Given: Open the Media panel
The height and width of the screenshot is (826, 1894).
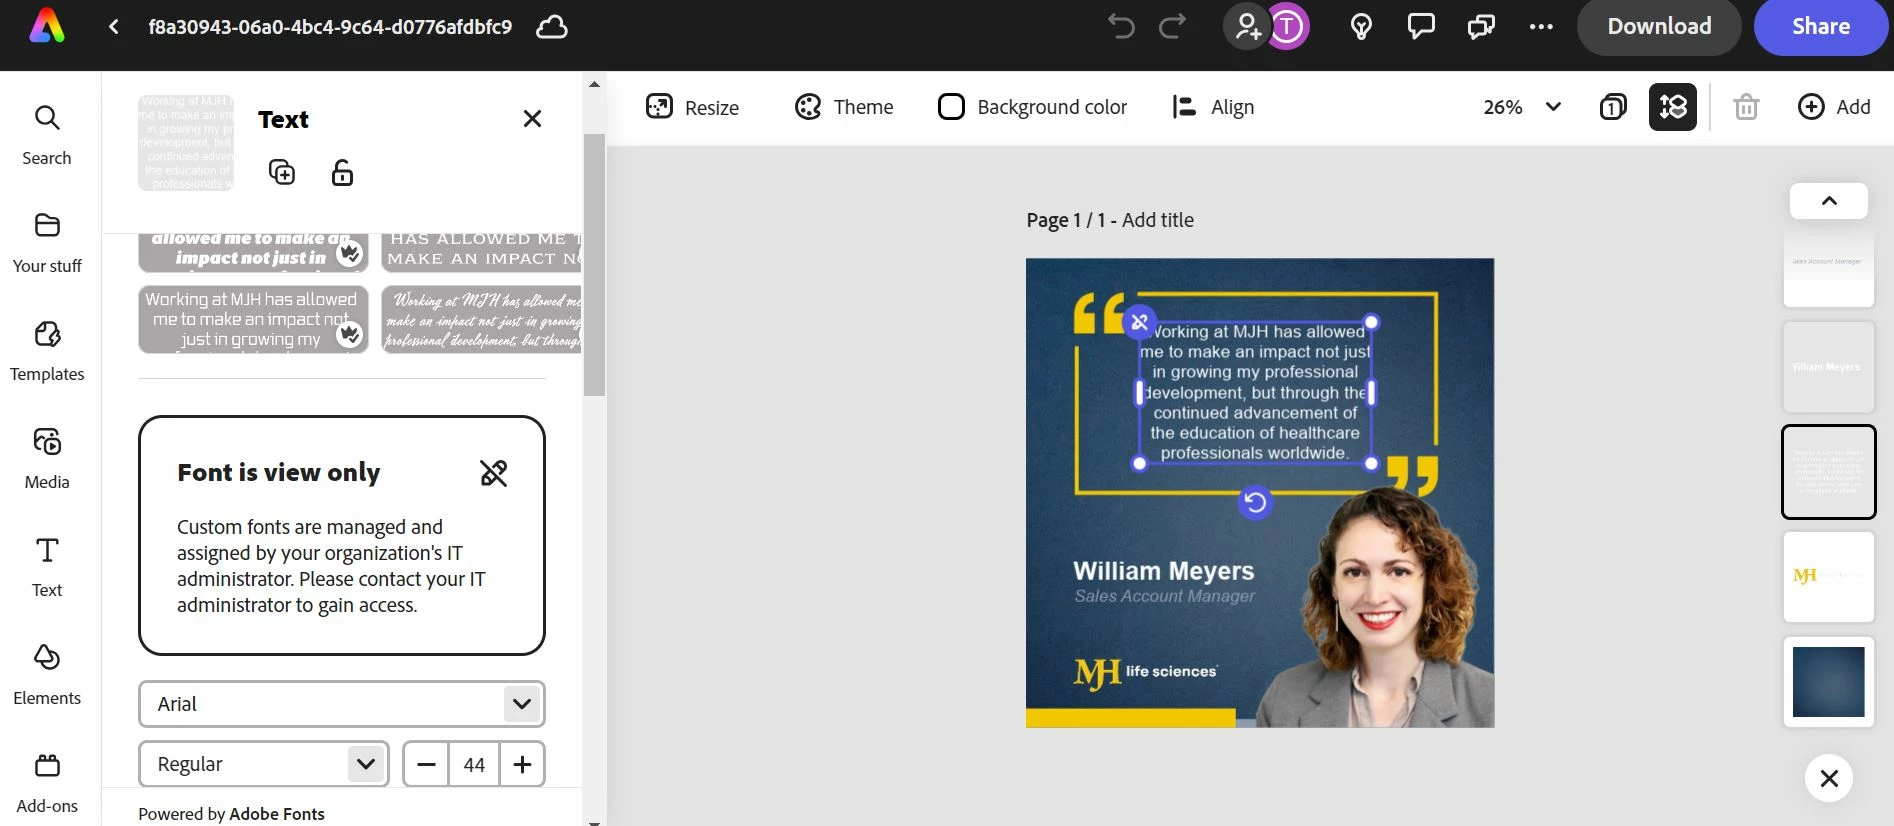Looking at the screenshot, I should 47,459.
